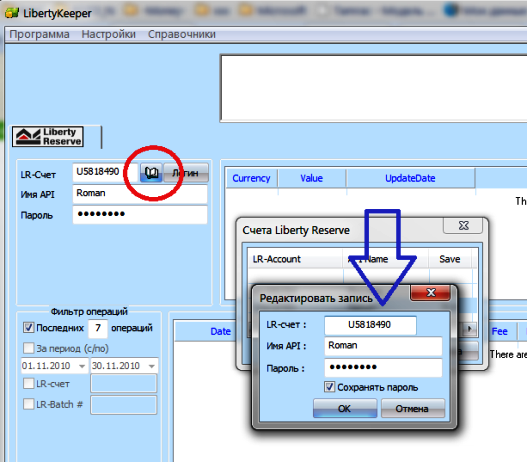Click the Save column header in accounts dialog
This screenshot has width=527, height=462.
(450, 259)
